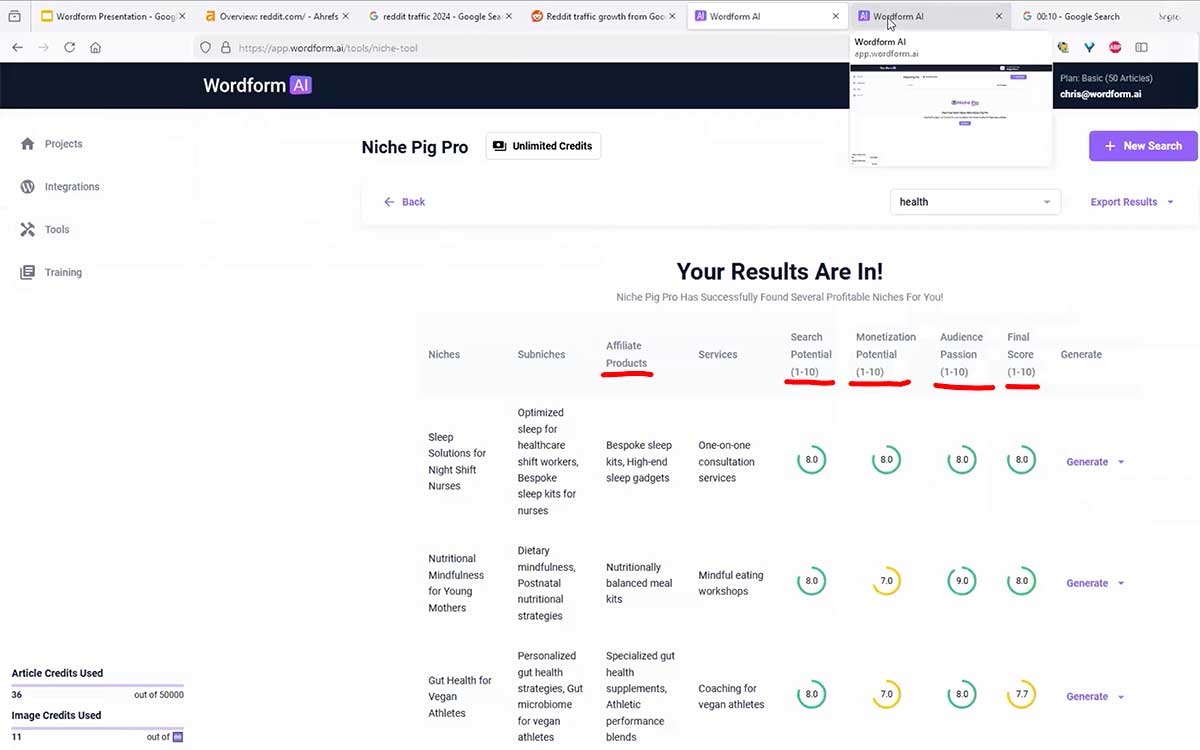
Task: Click the shield tracking protection icon
Action: click(204, 46)
